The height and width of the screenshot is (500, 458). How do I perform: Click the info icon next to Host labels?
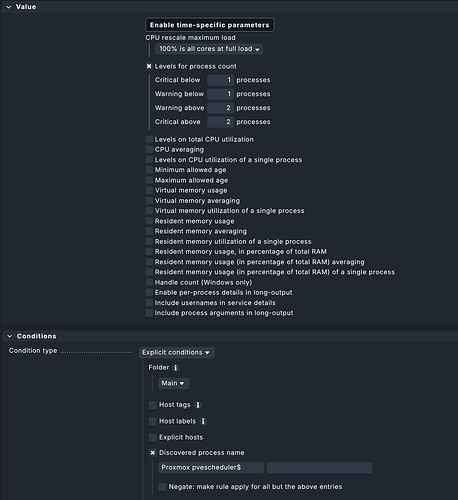coord(203,421)
